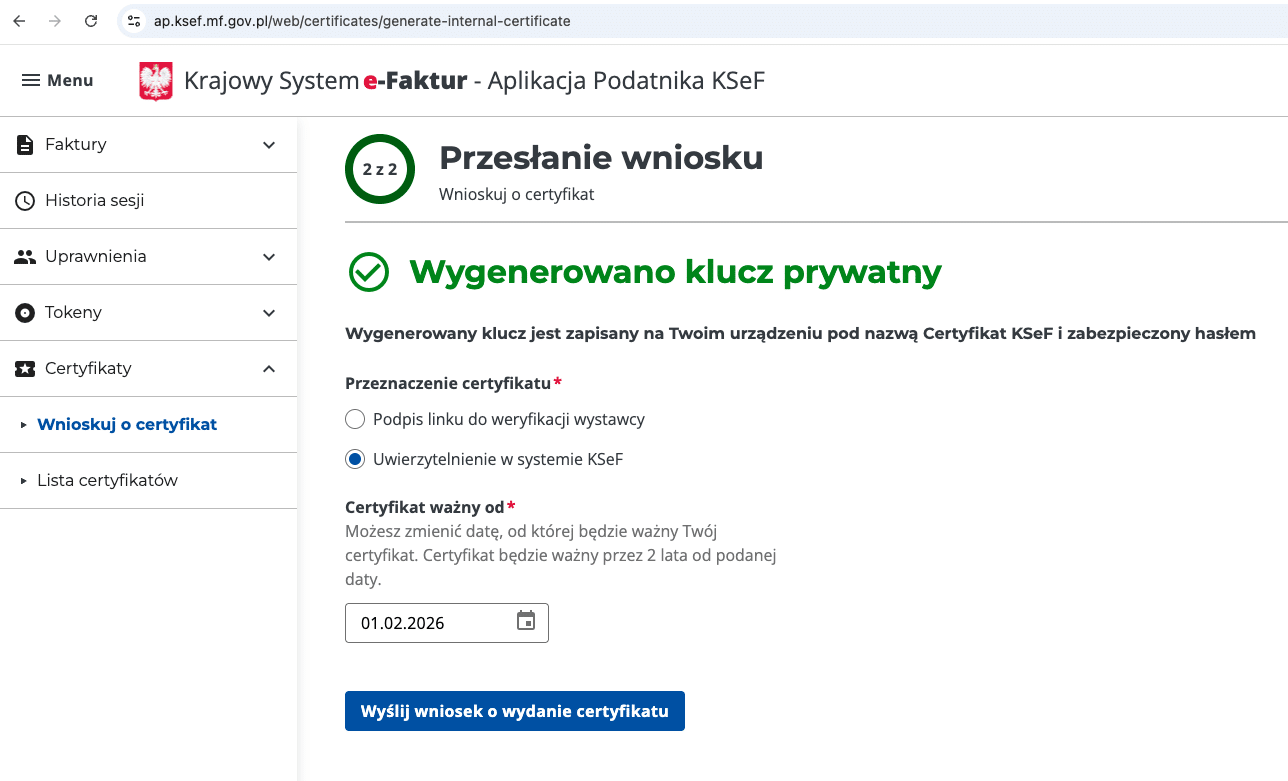
Task: Select Uwierzytelnienie w systemie KSeF option
Action: pyautogui.click(x=354, y=459)
